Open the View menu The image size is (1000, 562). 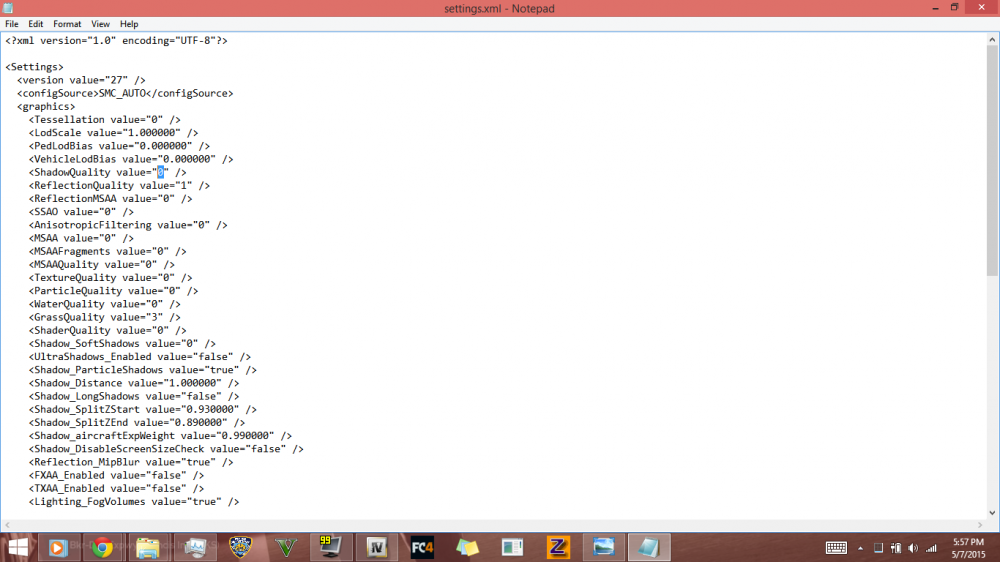tap(100, 24)
